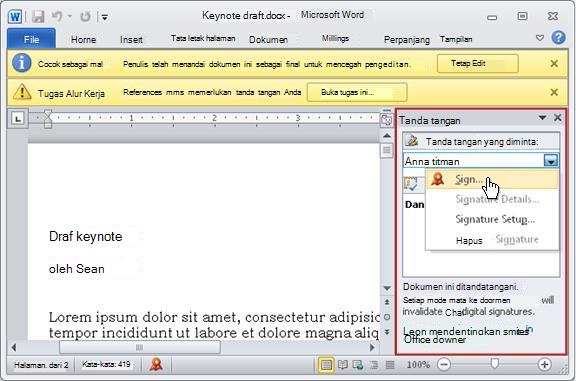Click the horizontal scrollbar right arrow
The width and height of the screenshot is (576, 381).
372,347
